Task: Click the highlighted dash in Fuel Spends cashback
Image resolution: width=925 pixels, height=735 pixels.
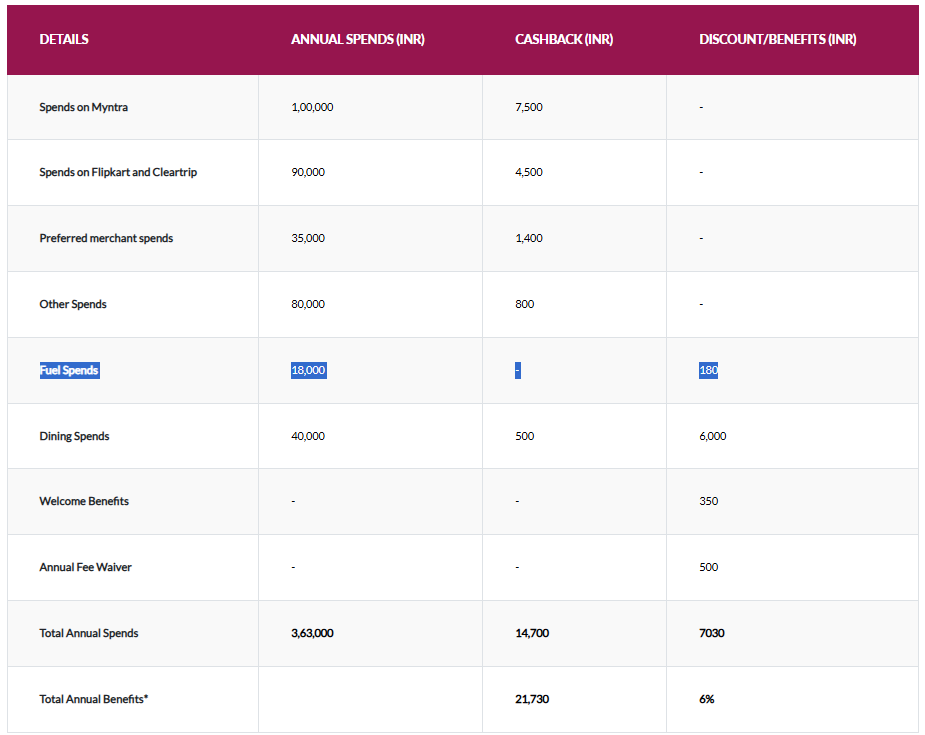Action: click(x=518, y=370)
